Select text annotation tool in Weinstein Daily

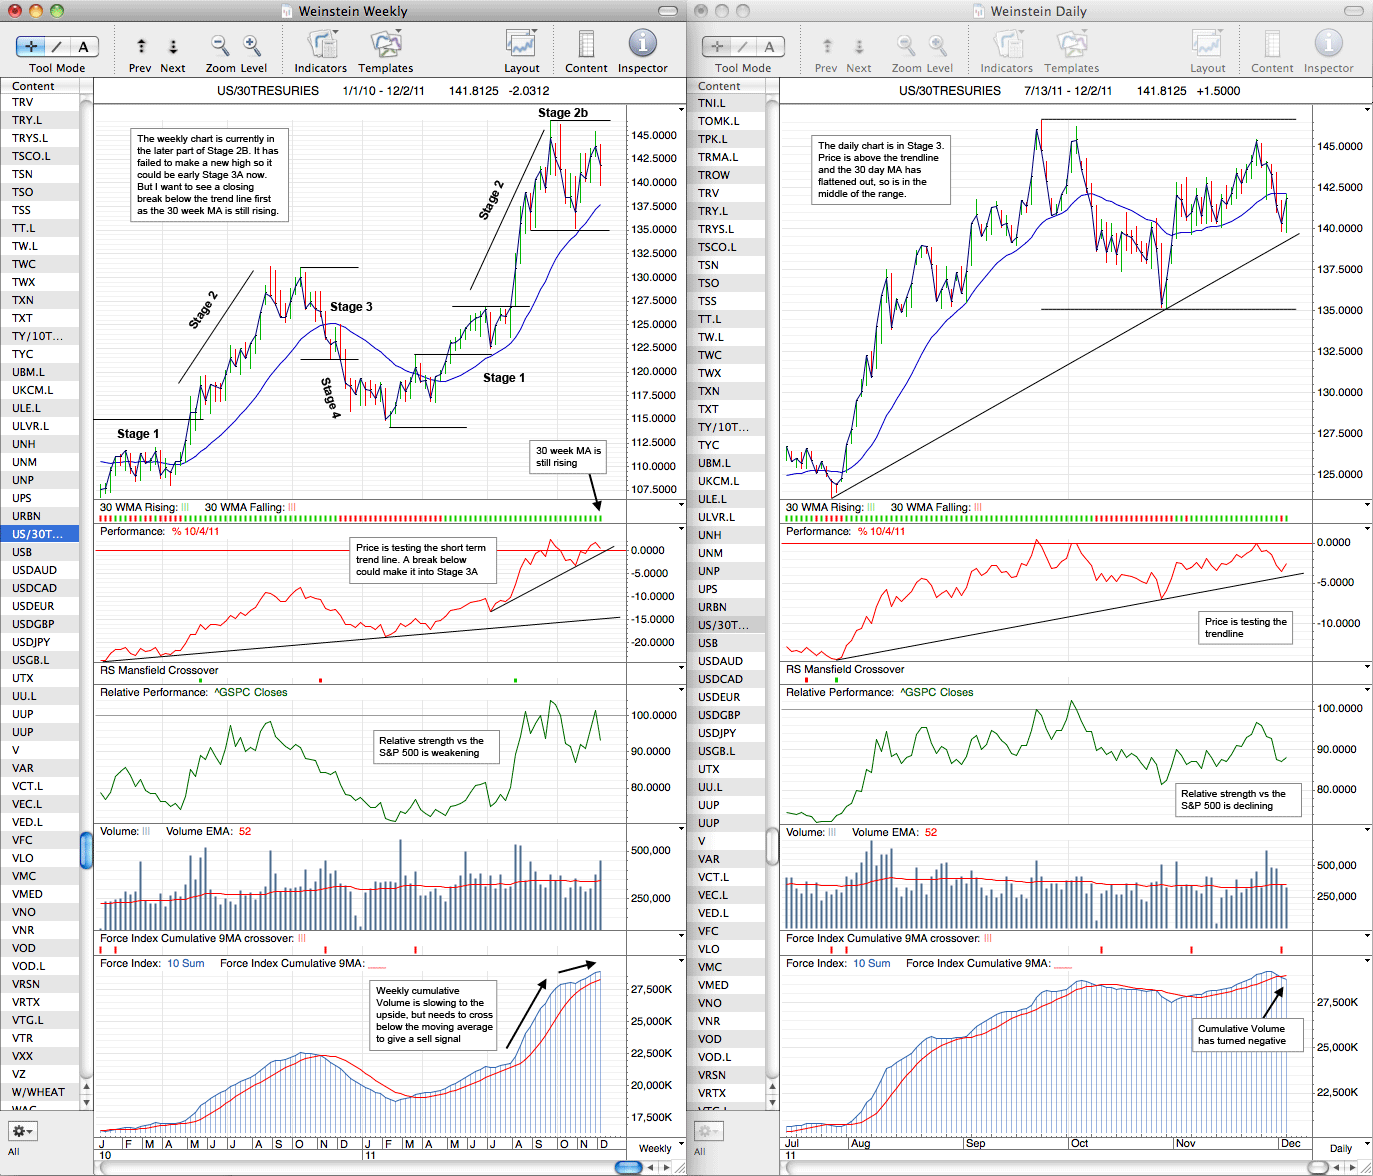point(770,46)
